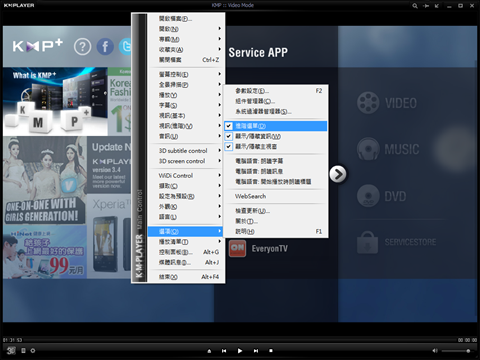Click the circular settings icon in control bar

(x=33, y=350)
